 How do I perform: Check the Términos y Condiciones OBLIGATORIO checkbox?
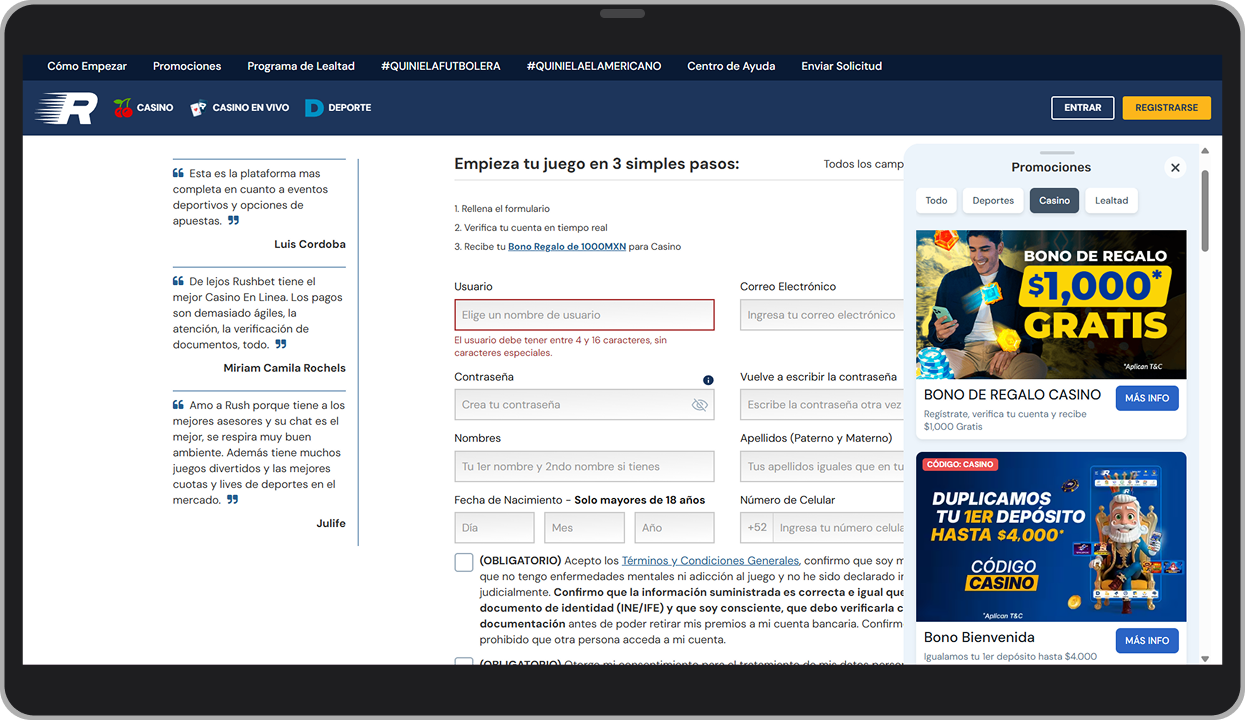[x=463, y=562]
